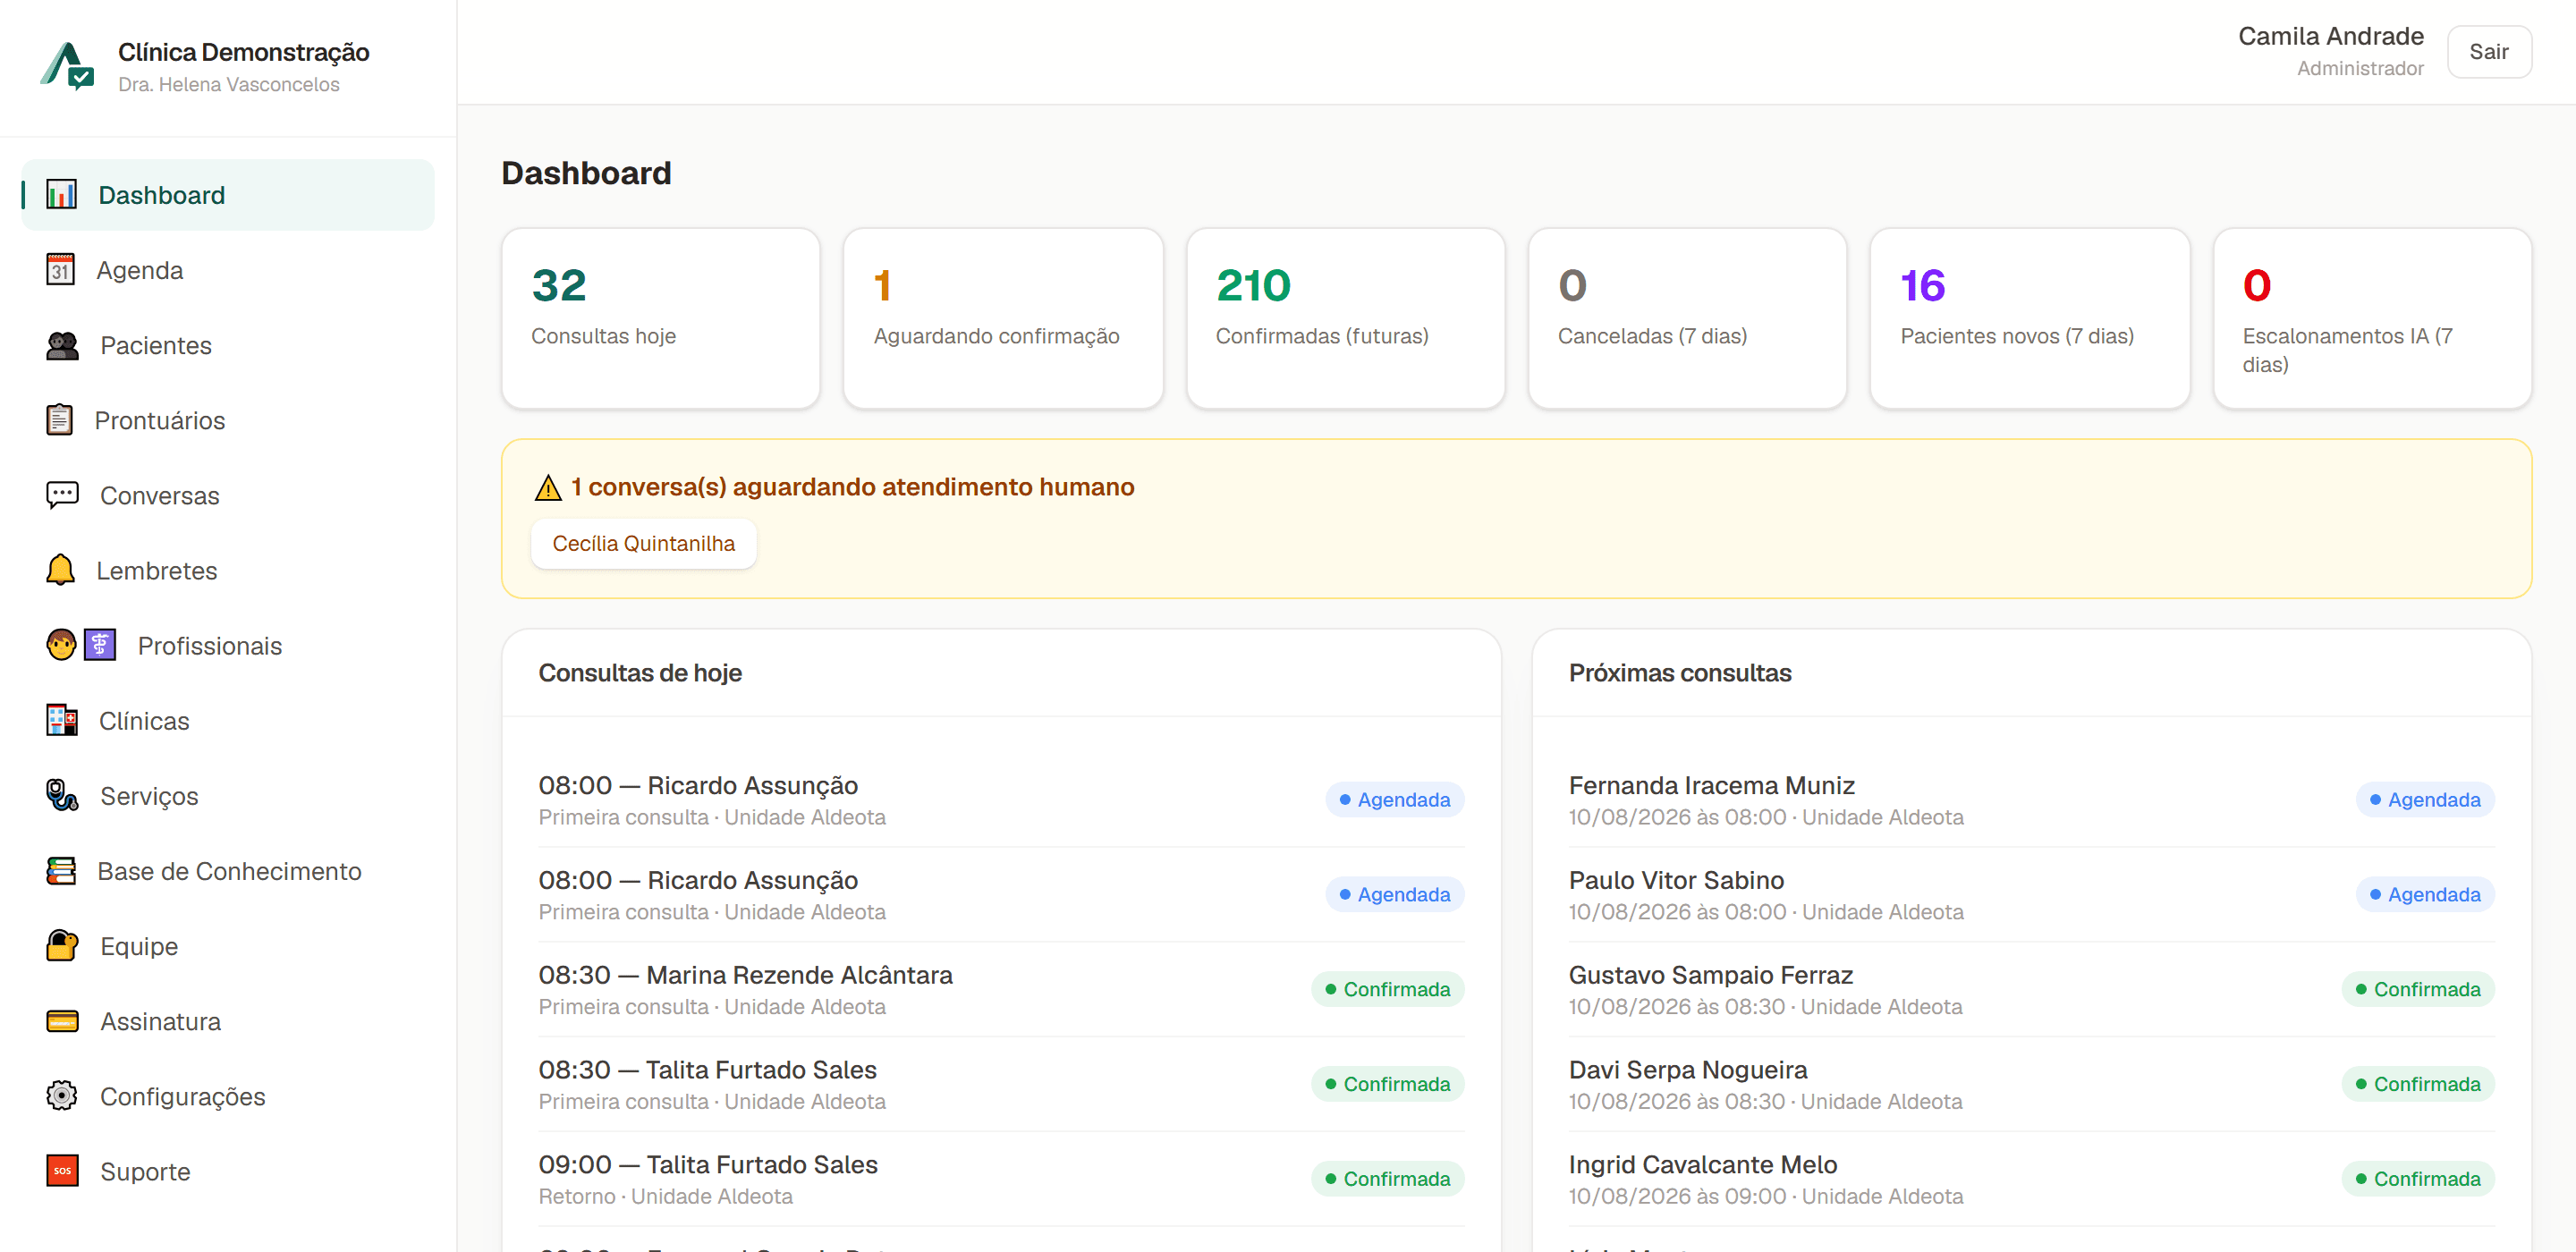Click the Assinatura credit card icon
Image resolution: width=2576 pixels, height=1252 pixels.
tap(62, 1021)
